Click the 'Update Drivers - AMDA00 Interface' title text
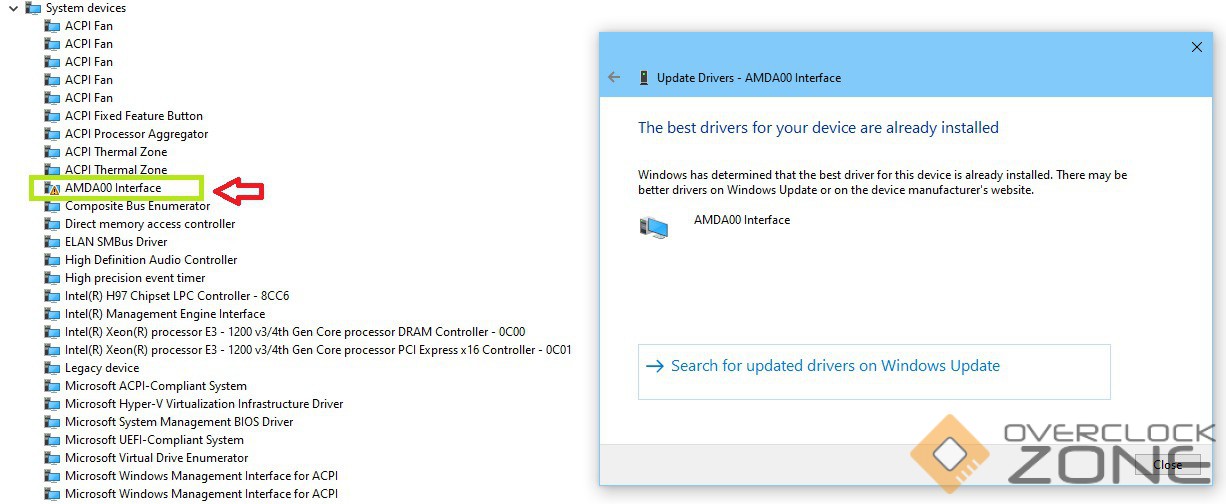 (x=749, y=78)
